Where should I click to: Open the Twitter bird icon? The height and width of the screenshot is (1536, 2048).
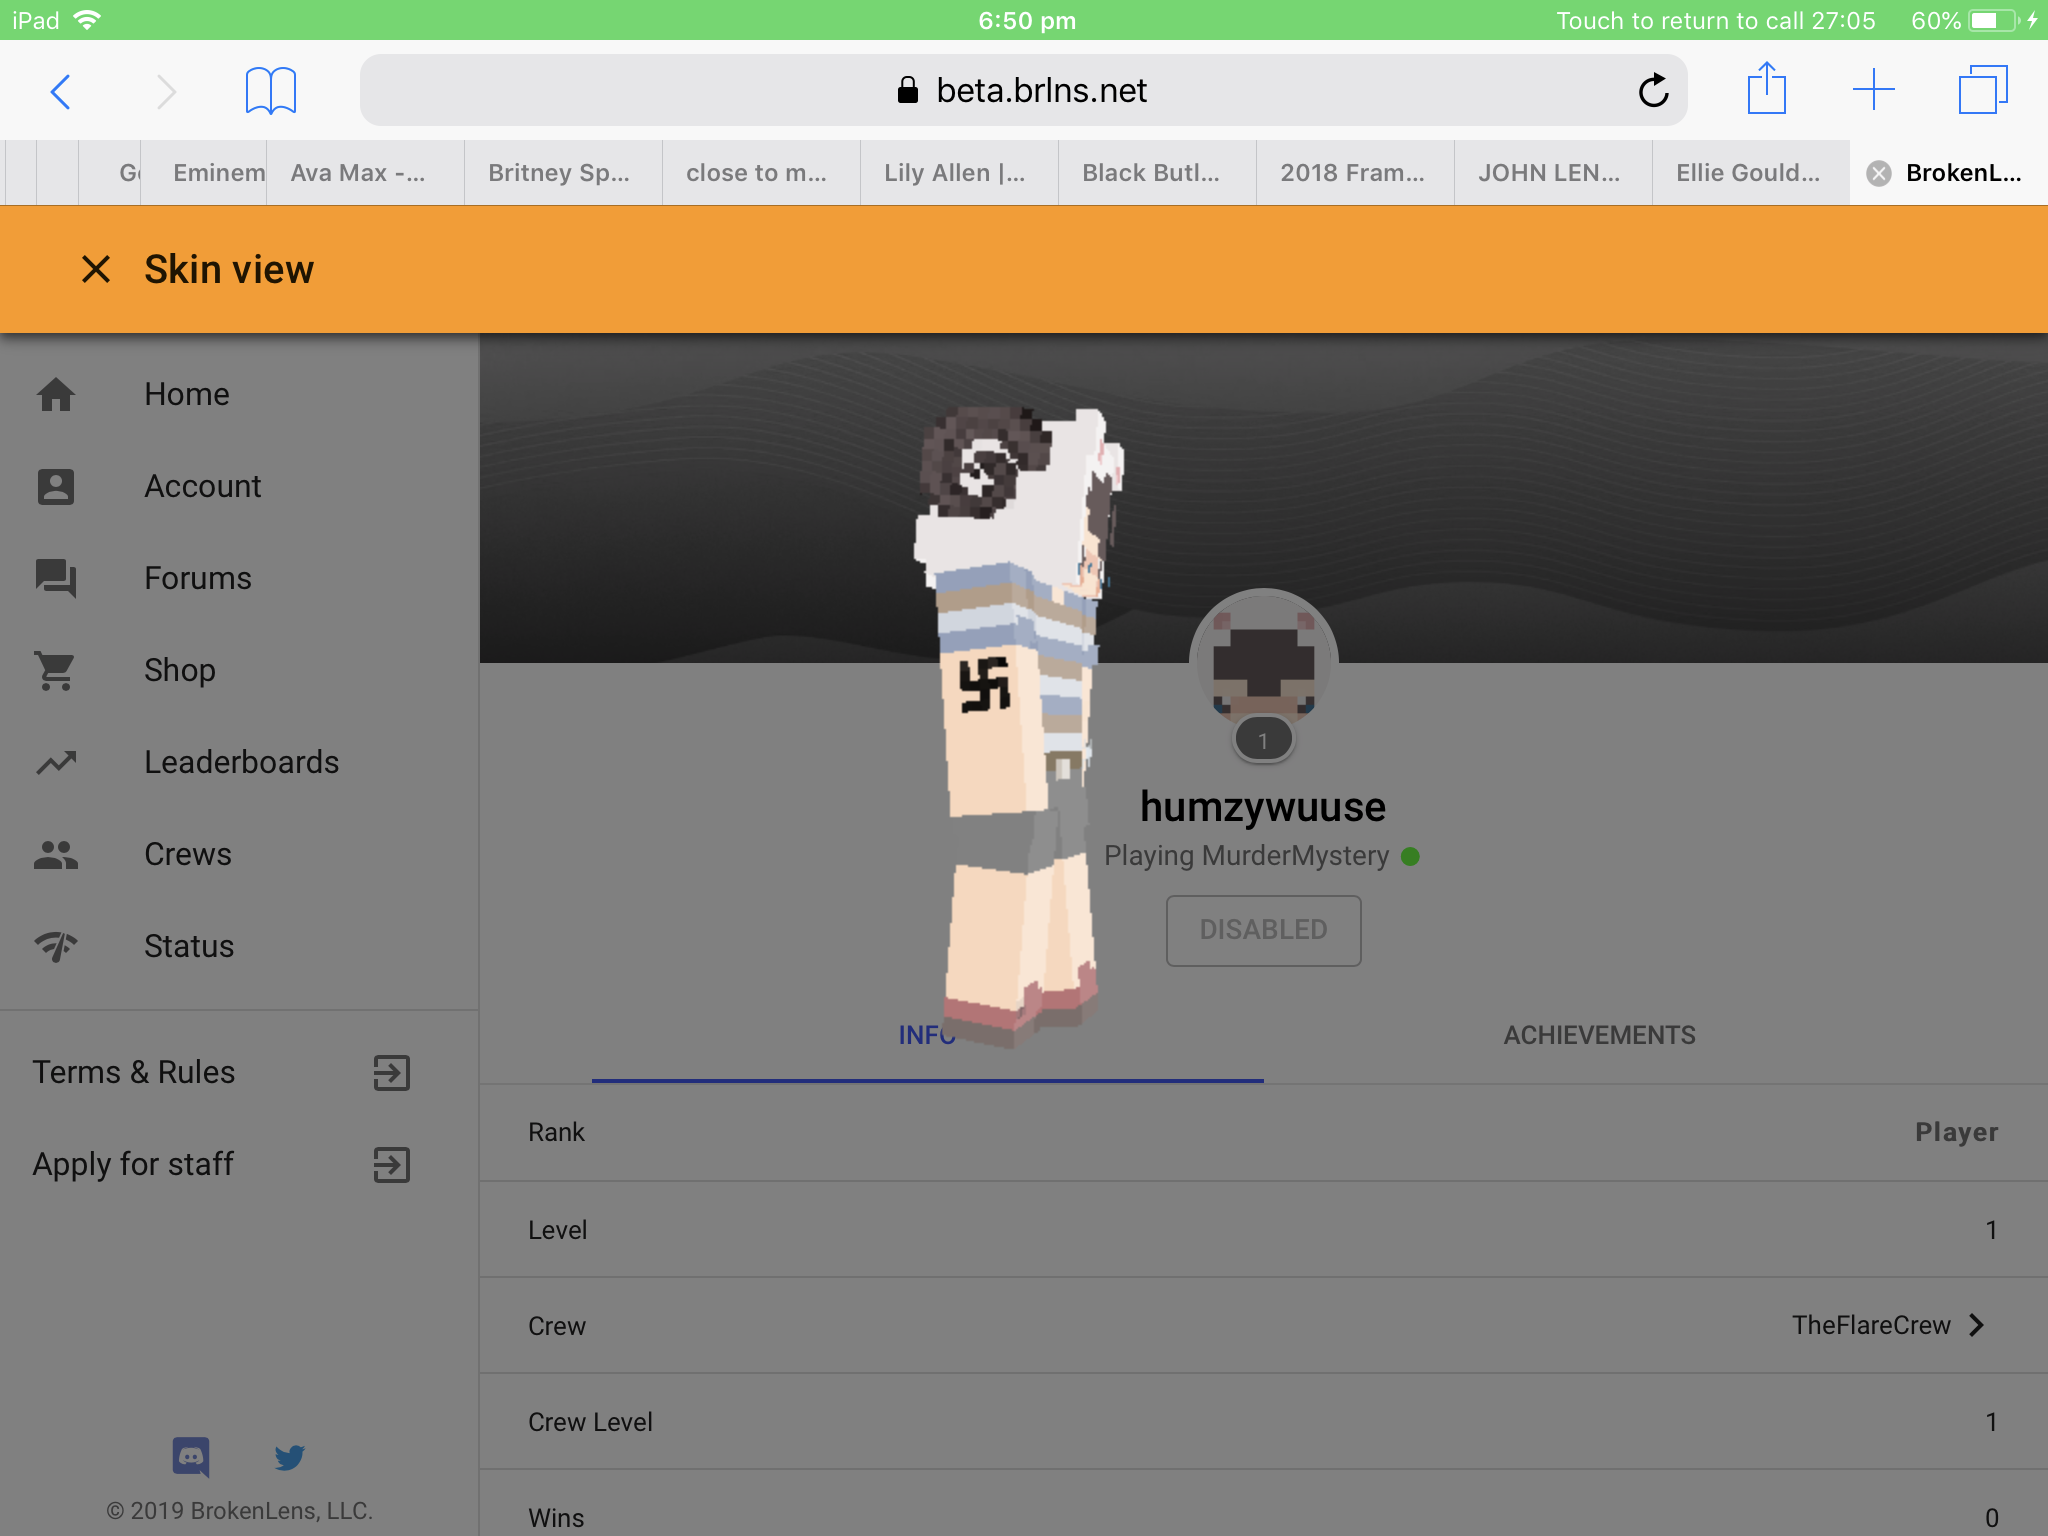[x=289, y=1457]
